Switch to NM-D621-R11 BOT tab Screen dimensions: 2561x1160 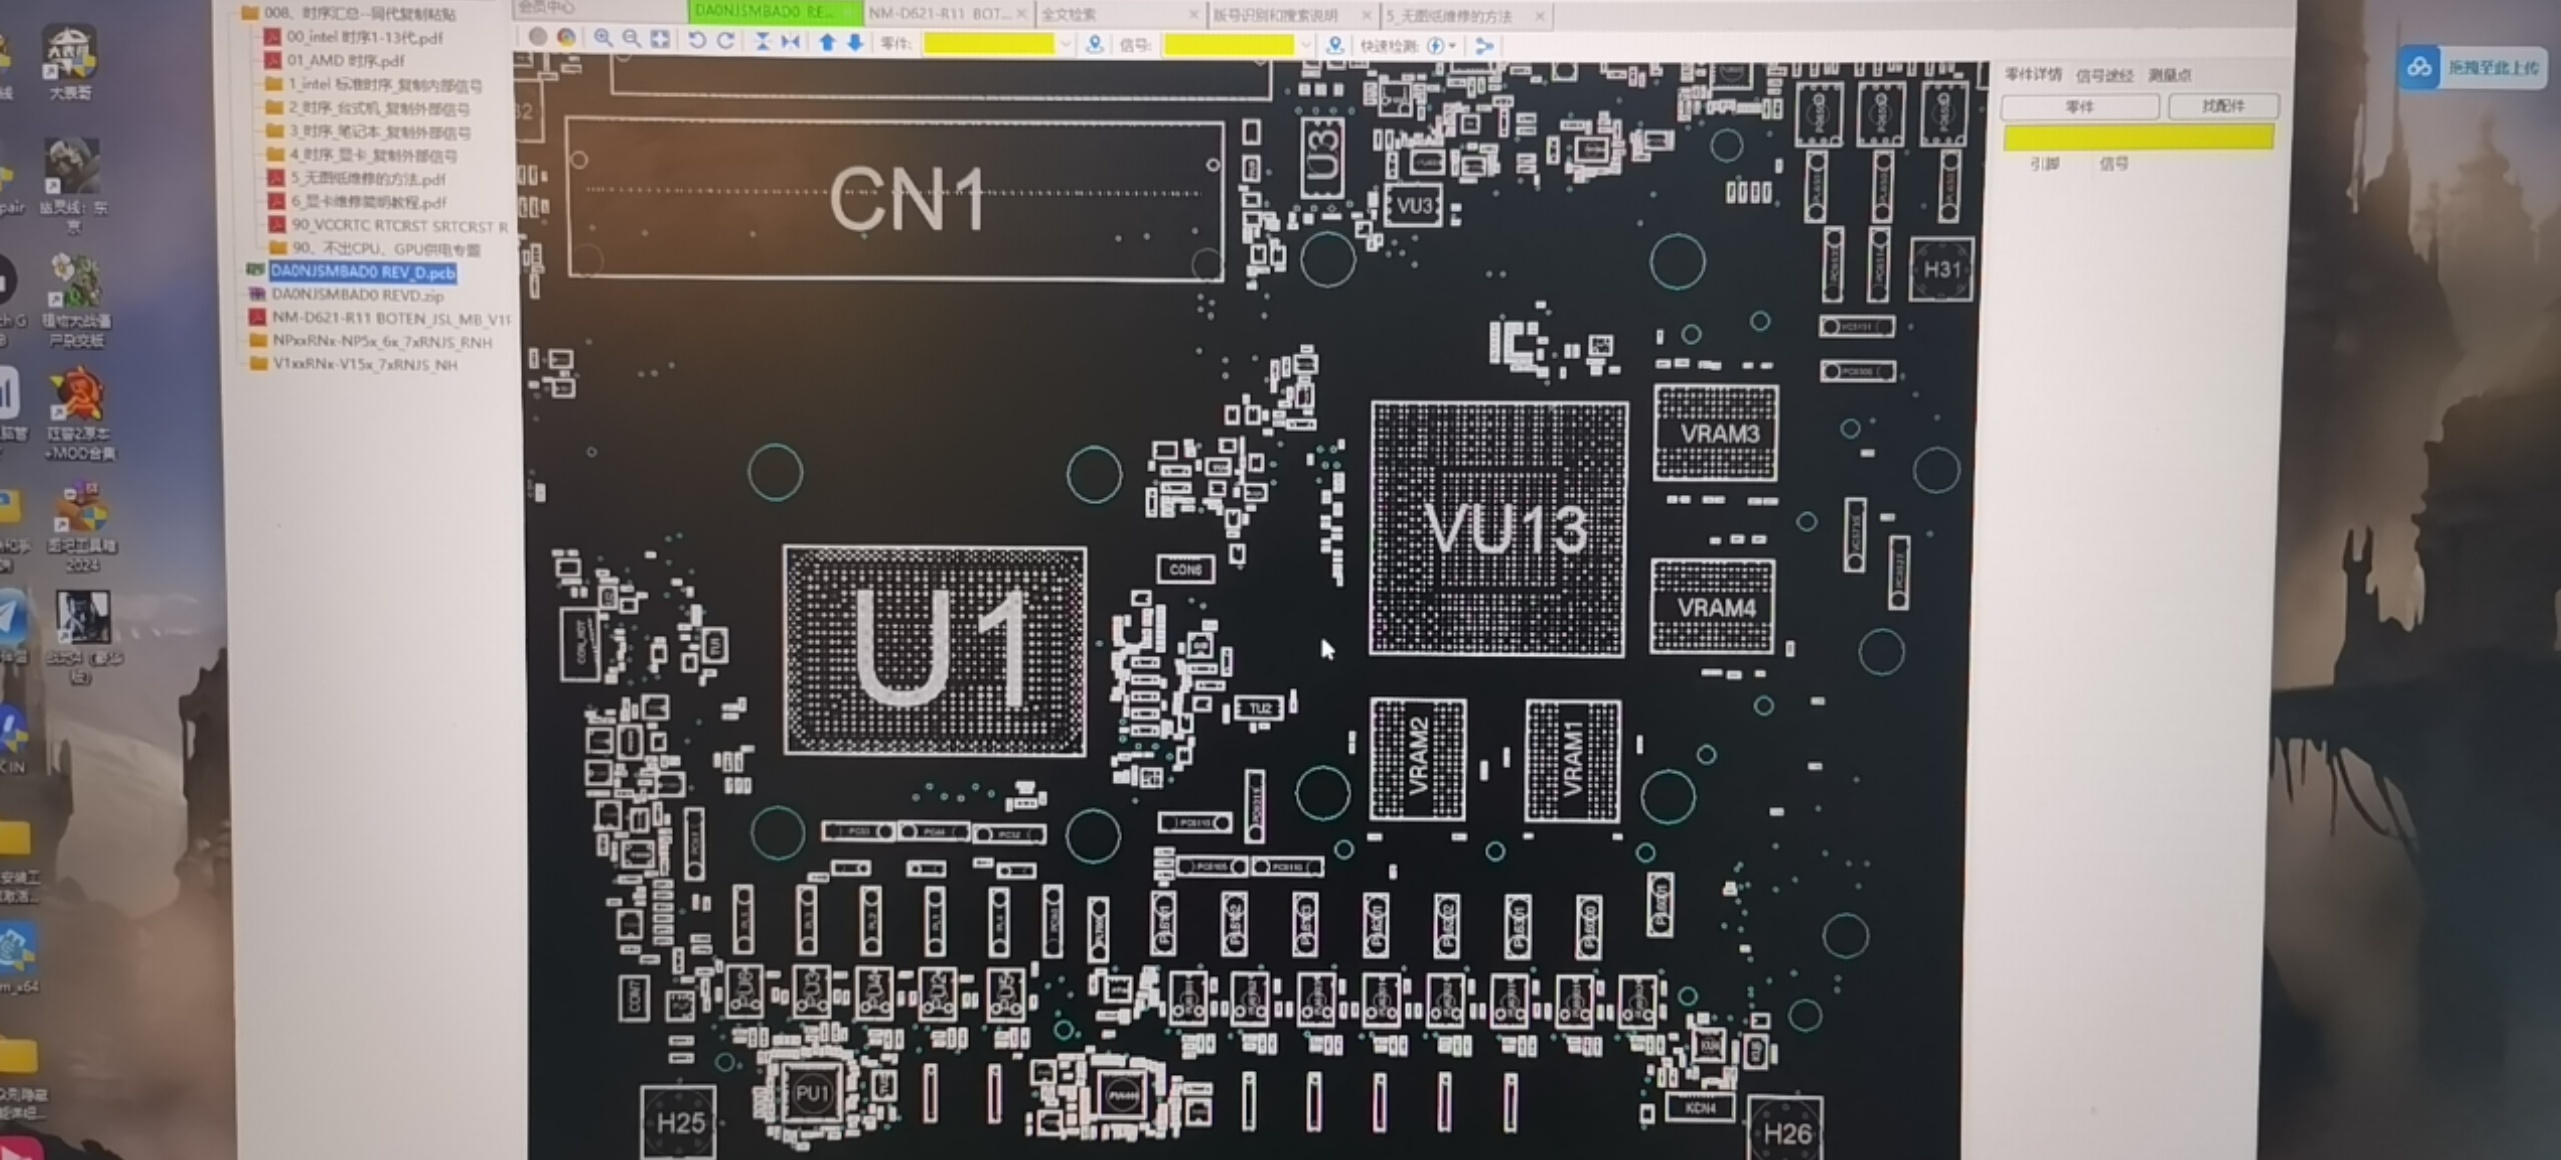[x=938, y=14]
